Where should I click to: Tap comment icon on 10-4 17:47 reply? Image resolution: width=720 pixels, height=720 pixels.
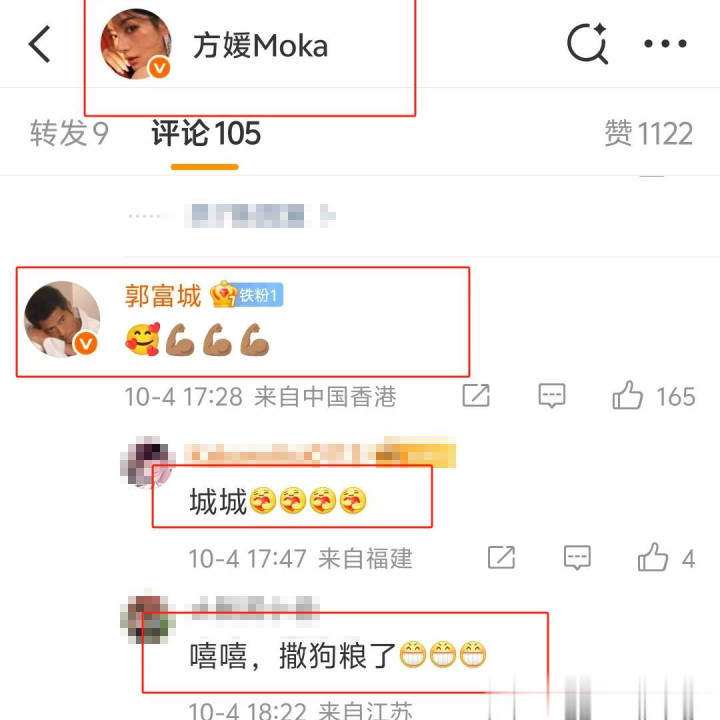pos(577,558)
